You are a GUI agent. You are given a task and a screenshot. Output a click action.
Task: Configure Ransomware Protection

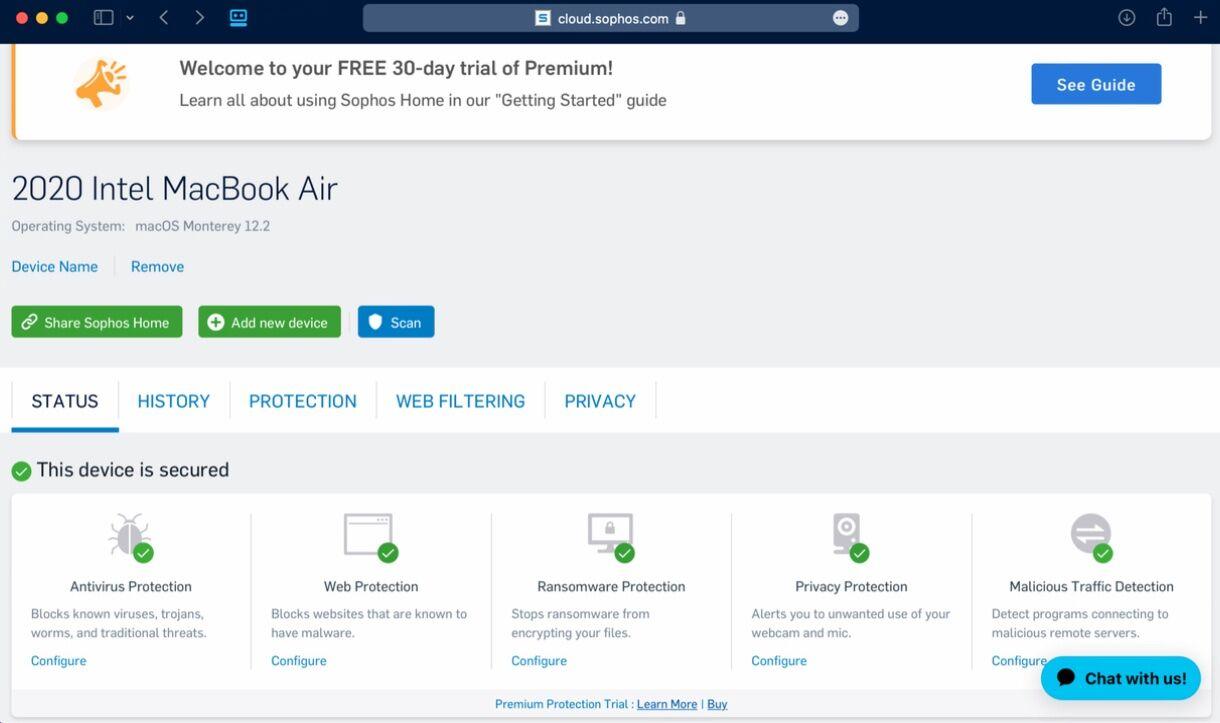(x=539, y=661)
